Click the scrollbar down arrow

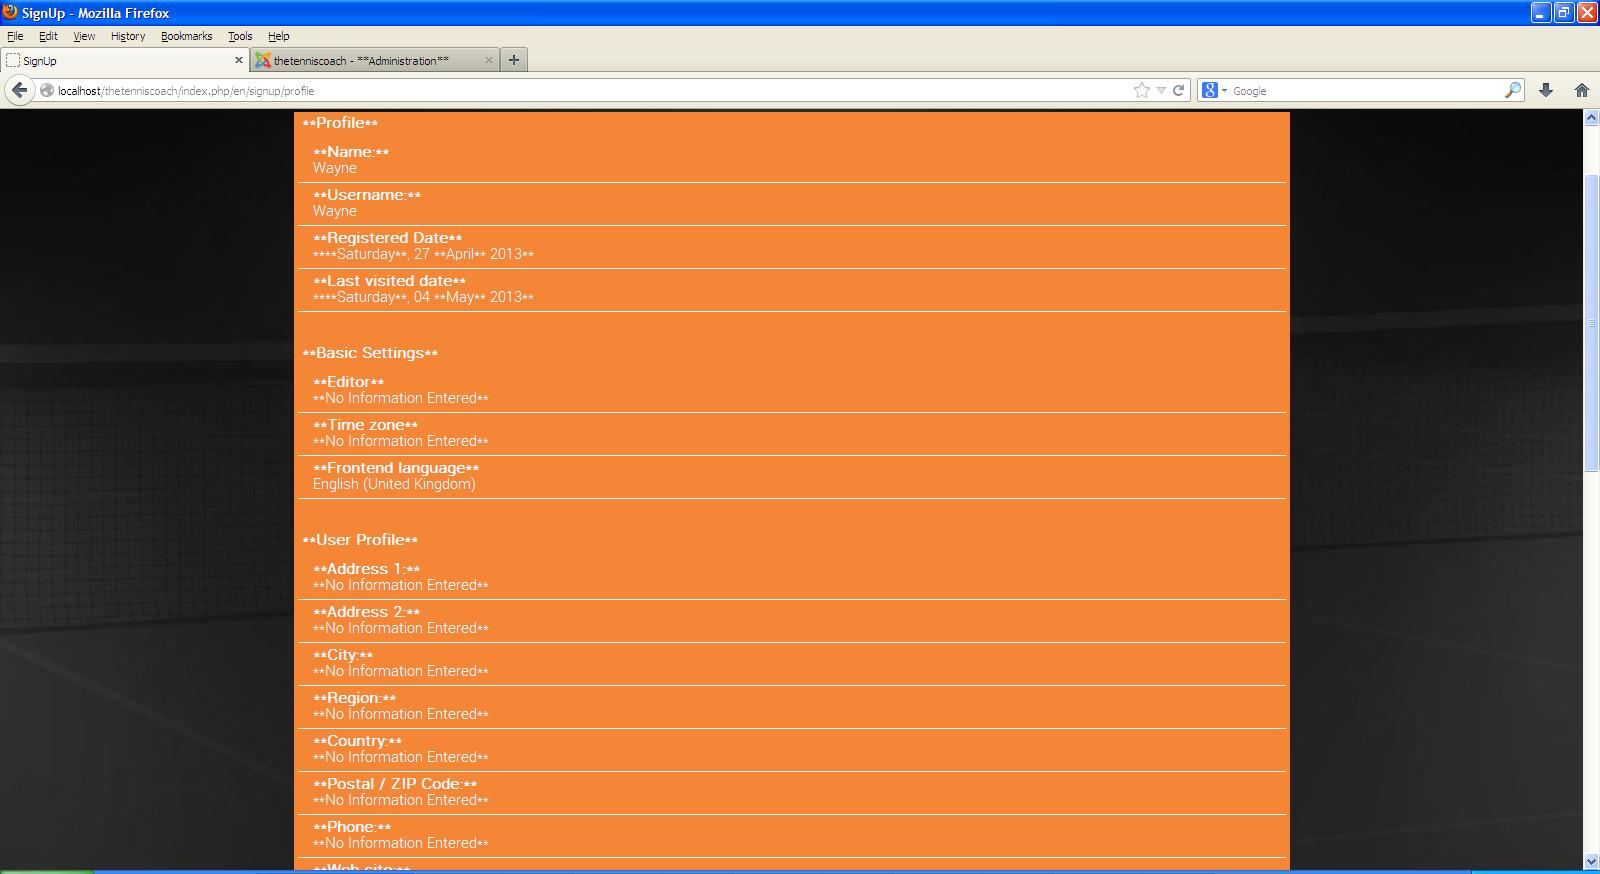[1591, 860]
